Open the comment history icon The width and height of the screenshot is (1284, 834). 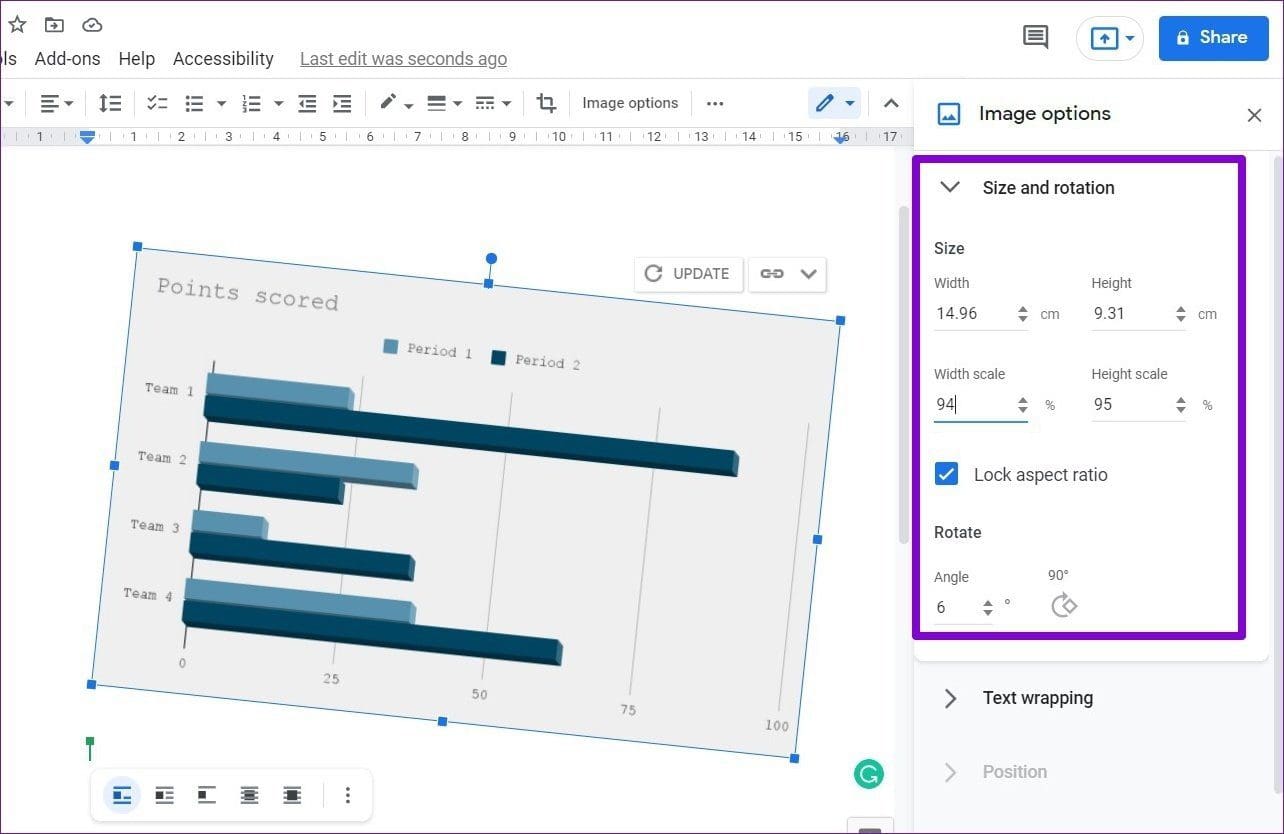(1035, 38)
